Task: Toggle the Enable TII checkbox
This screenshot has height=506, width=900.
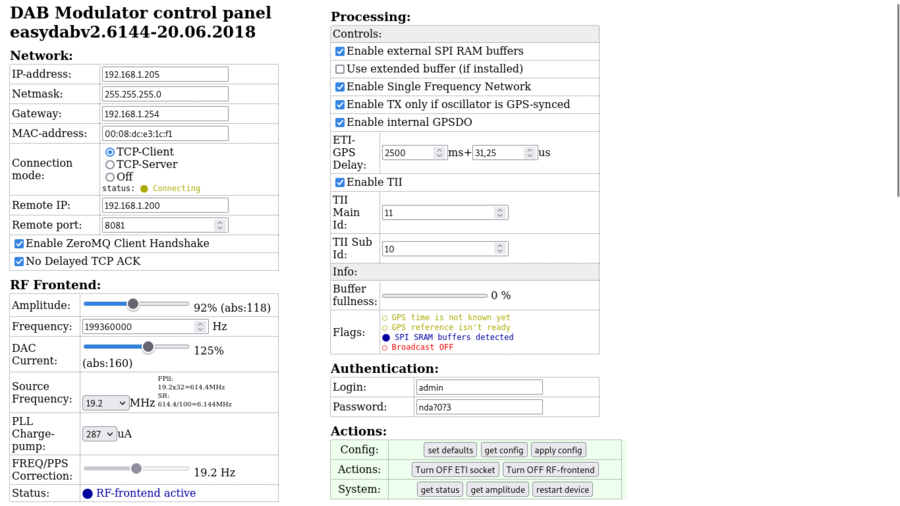Action: click(340, 182)
